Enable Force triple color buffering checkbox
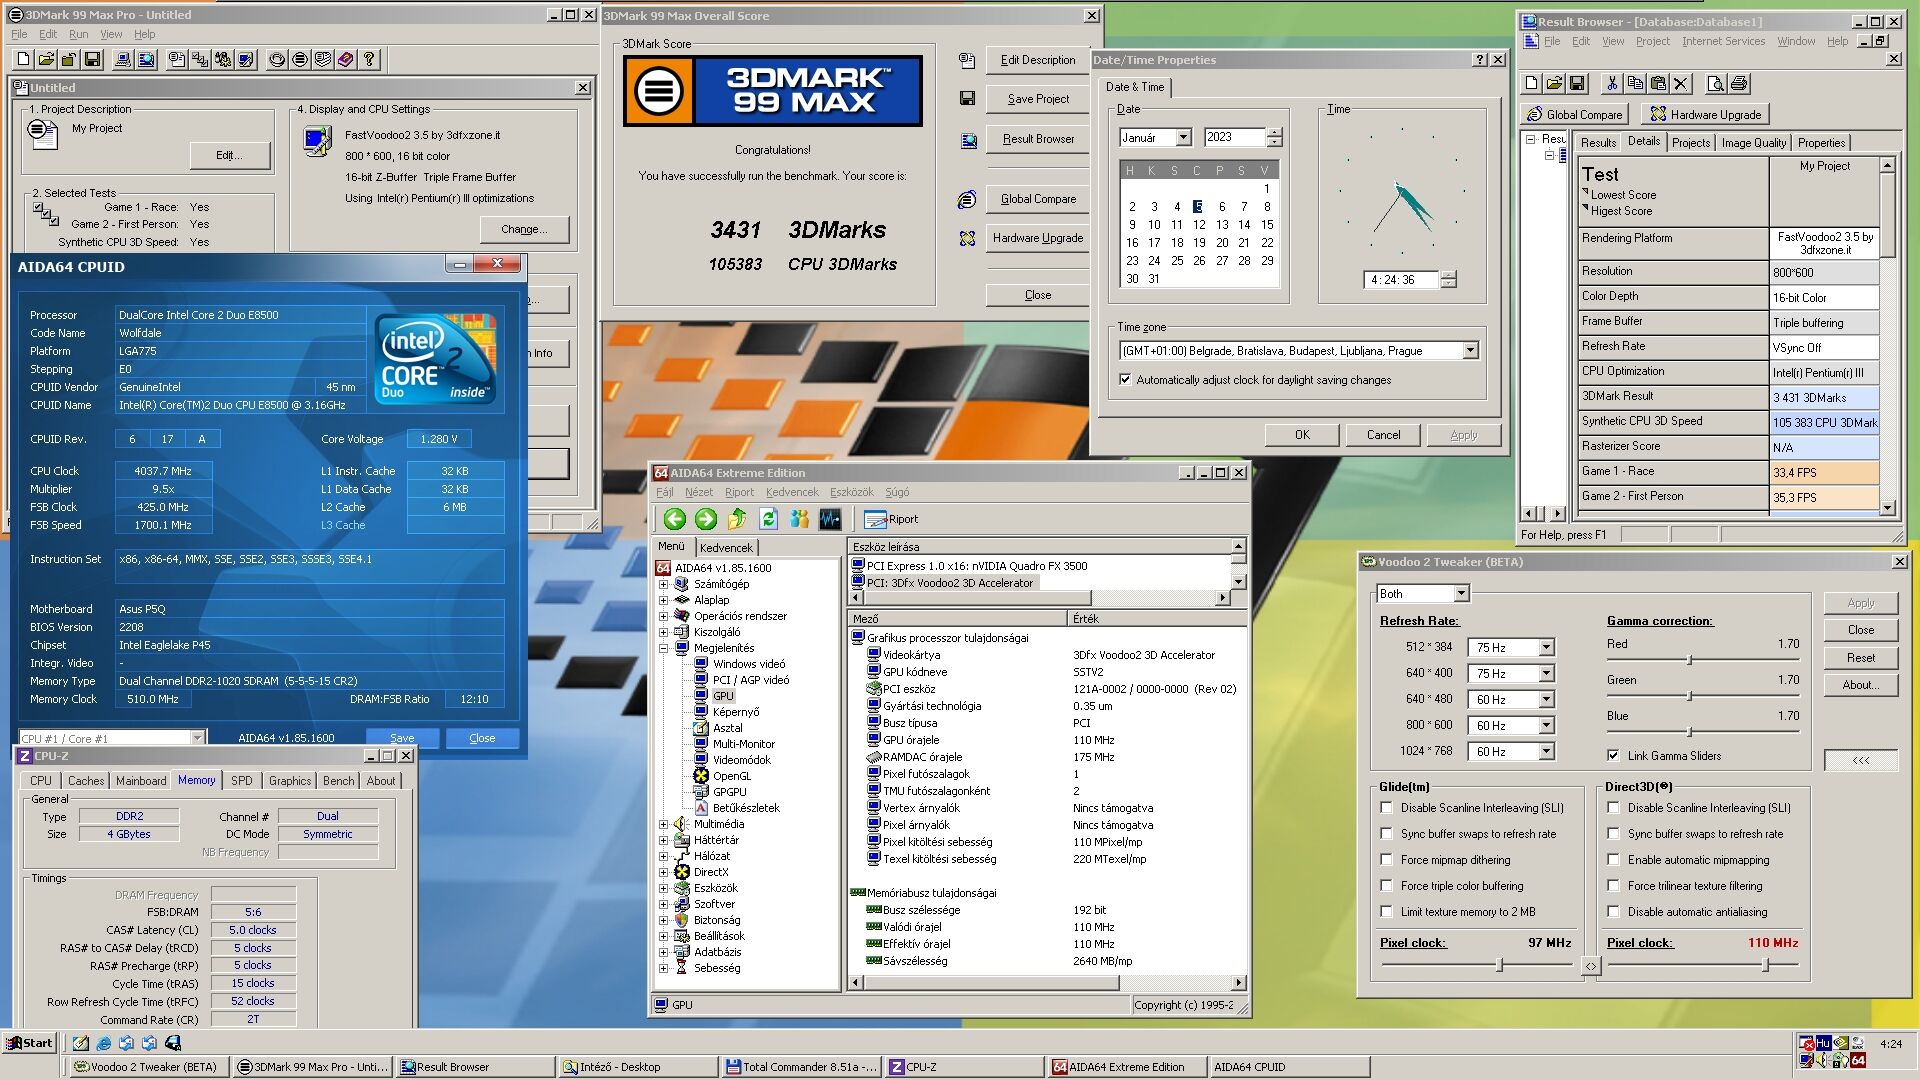This screenshot has width=1920, height=1080. click(x=1386, y=886)
